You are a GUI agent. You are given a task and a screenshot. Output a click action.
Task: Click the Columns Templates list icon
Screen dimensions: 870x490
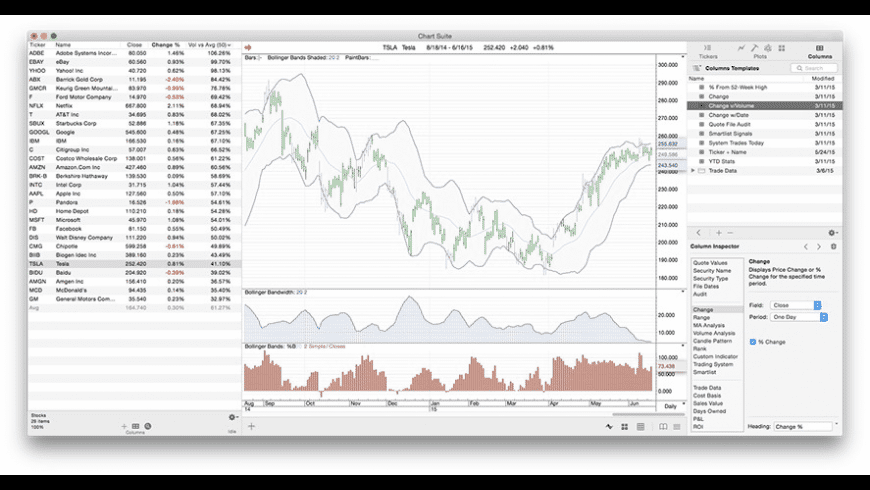[x=696, y=68]
